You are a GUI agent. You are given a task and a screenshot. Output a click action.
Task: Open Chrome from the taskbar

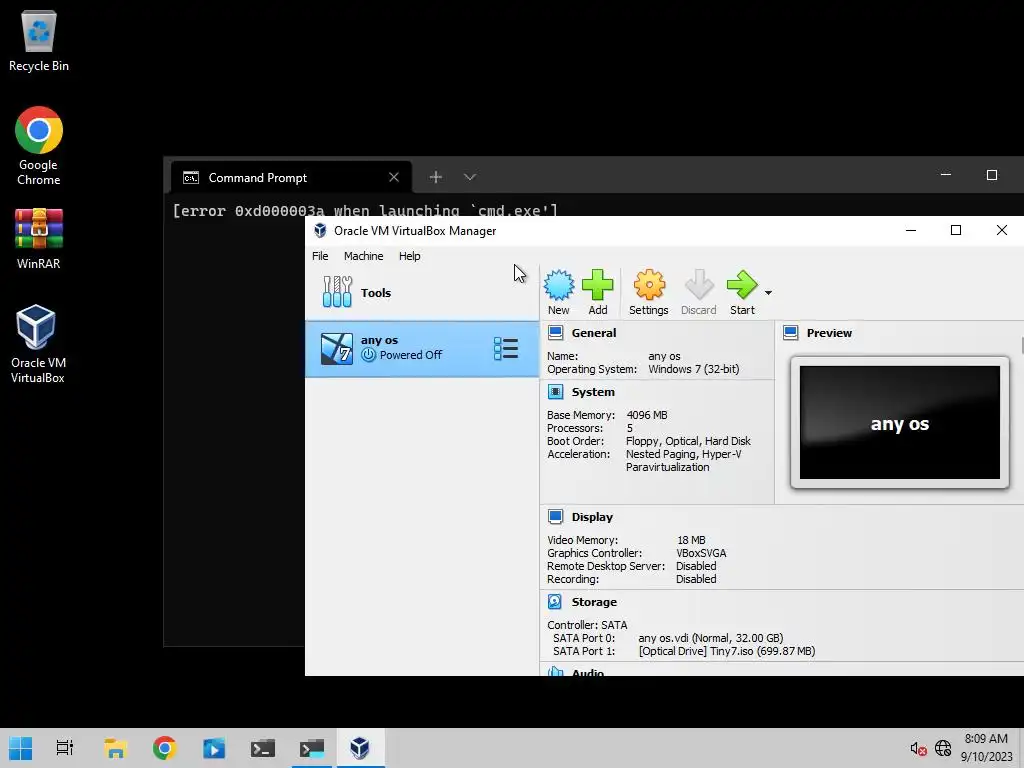(x=165, y=748)
